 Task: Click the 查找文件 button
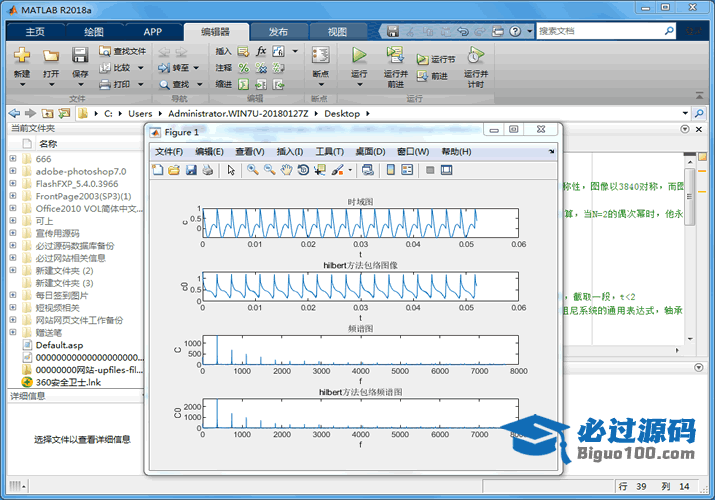123,51
